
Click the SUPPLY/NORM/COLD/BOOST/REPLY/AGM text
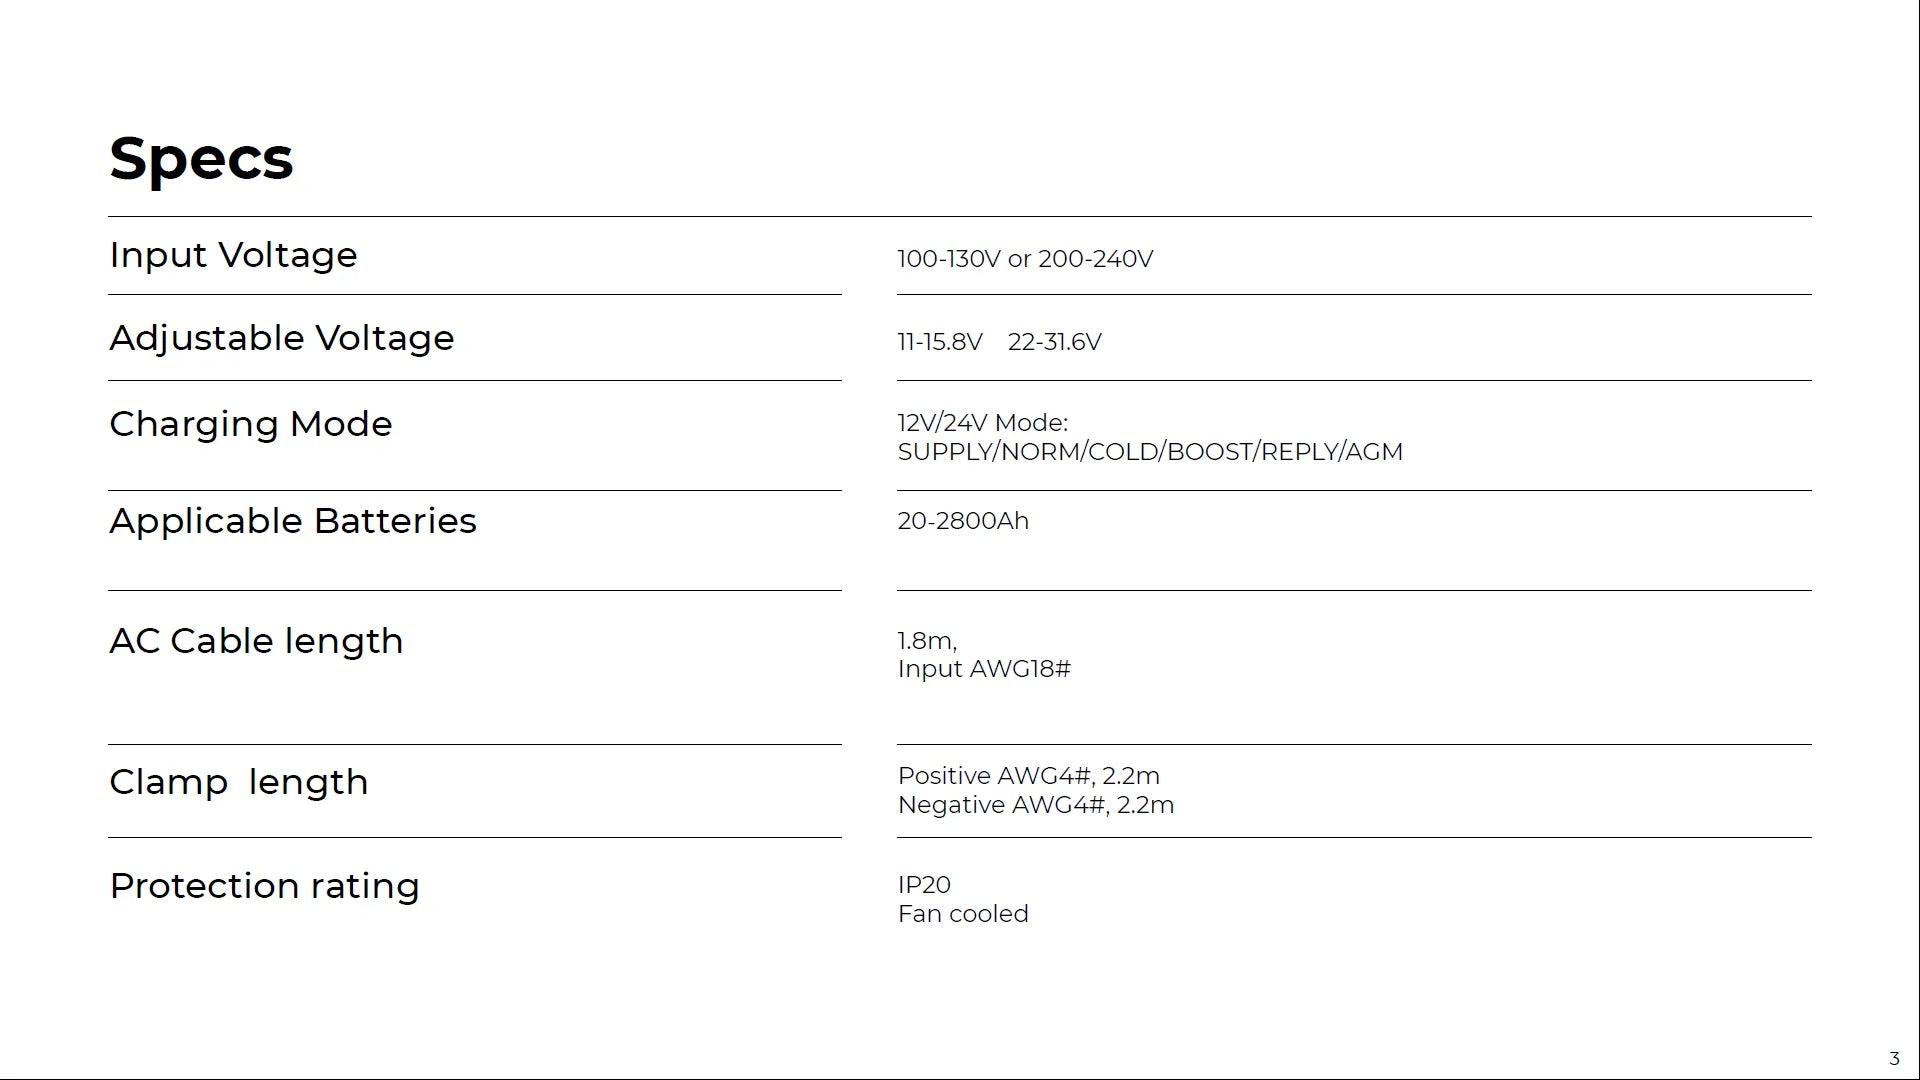coord(1150,452)
